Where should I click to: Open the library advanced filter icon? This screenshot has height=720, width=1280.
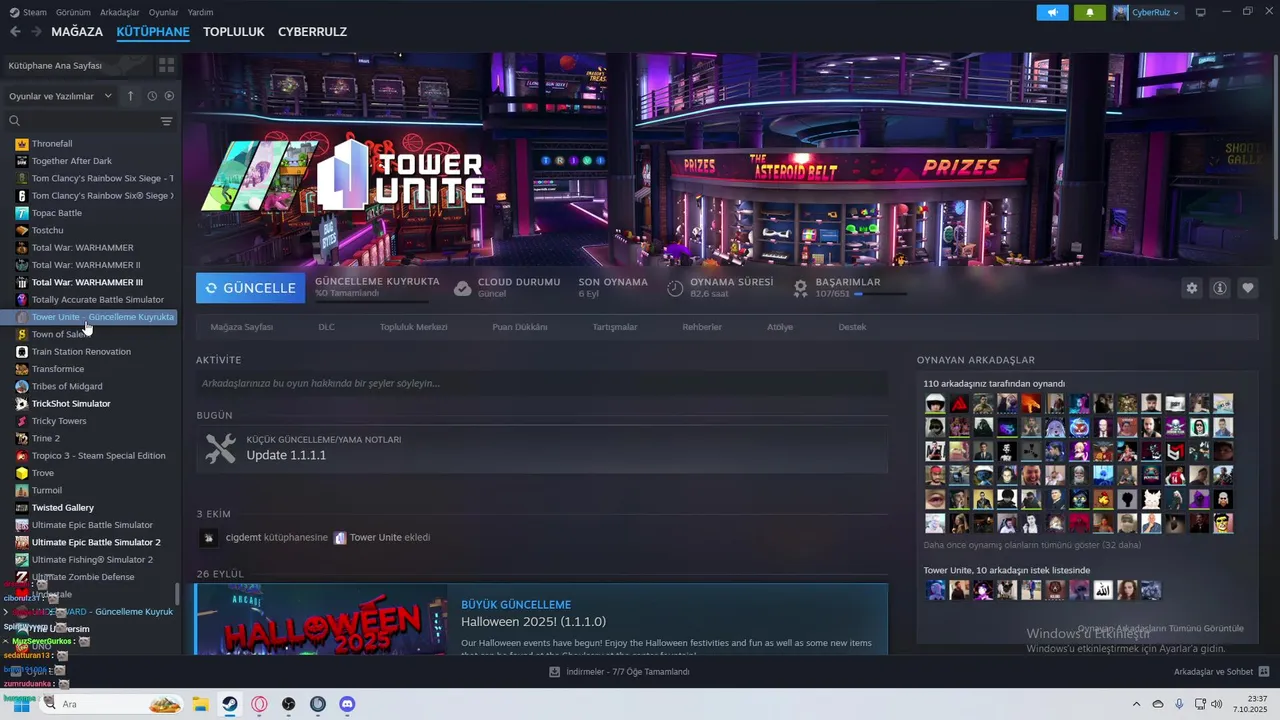(166, 121)
